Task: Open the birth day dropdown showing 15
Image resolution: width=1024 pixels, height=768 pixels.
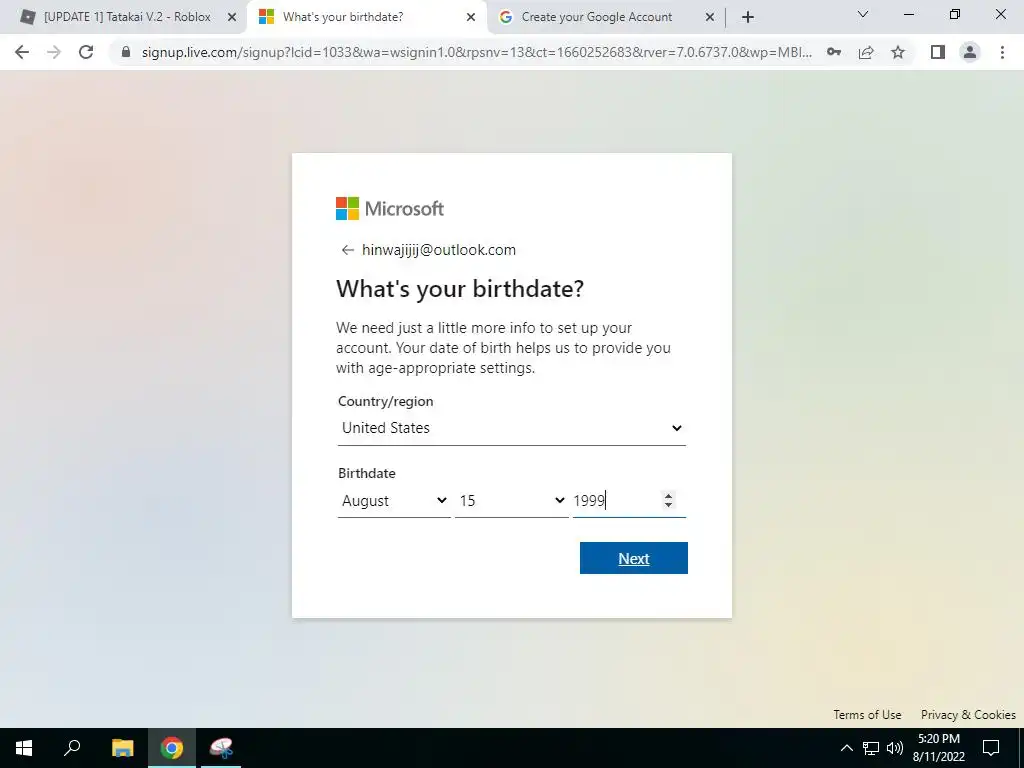Action: coord(511,501)
